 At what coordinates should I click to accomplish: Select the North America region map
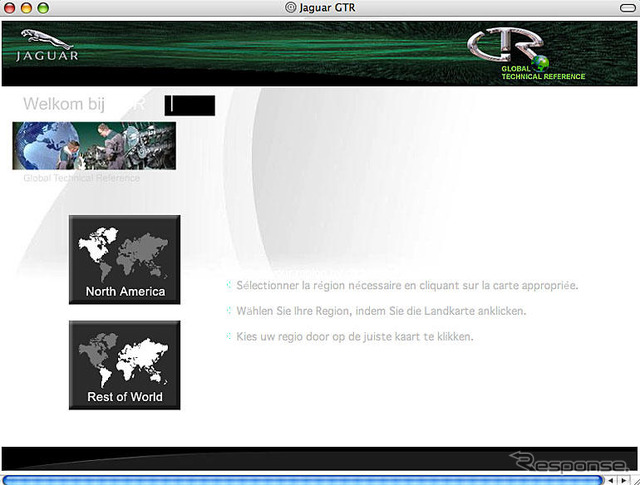[124, 260]
